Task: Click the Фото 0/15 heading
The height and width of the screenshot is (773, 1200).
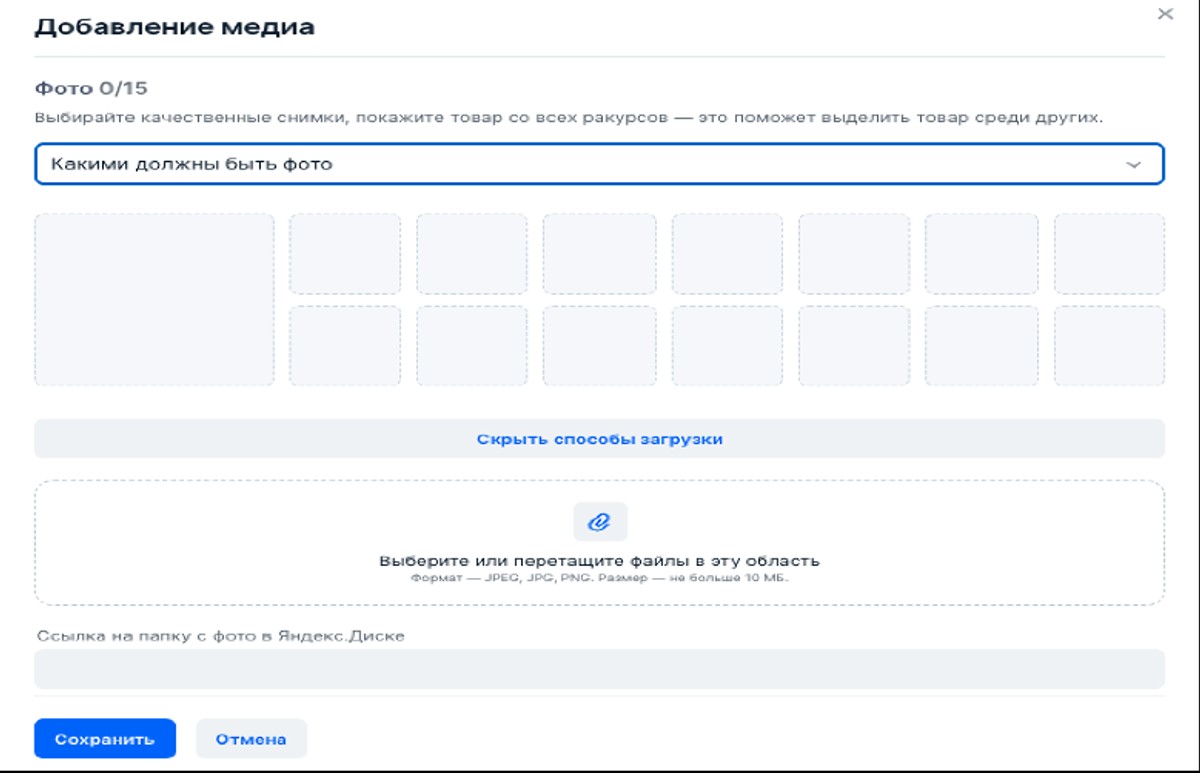Action: (x=91, y=88)
